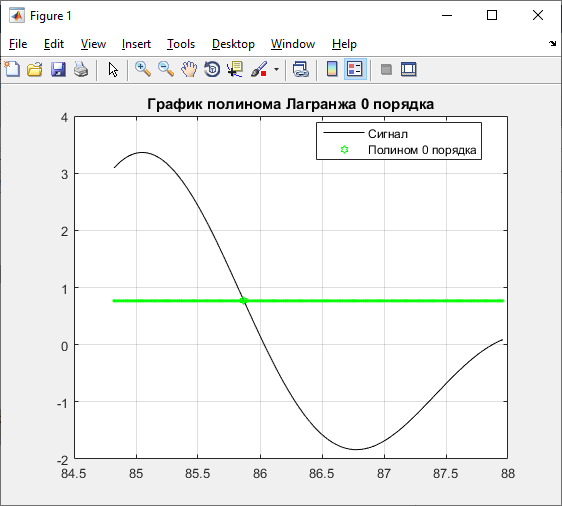This screenshot has height=506, width=562.
Task: Click the New Figure toolbar icon
Action: [x=12, y=69]
